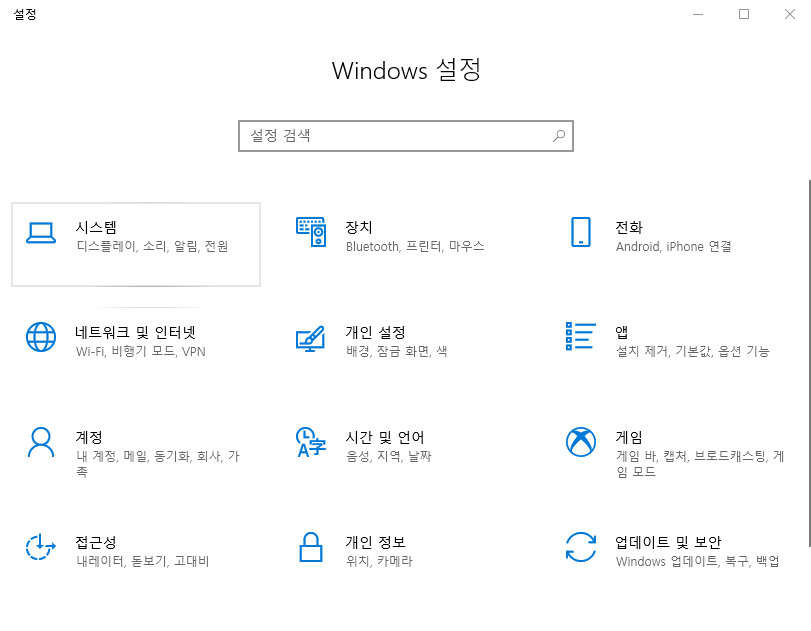
Task: Focus the 설정 검색 search field
Action: point(406,136)
